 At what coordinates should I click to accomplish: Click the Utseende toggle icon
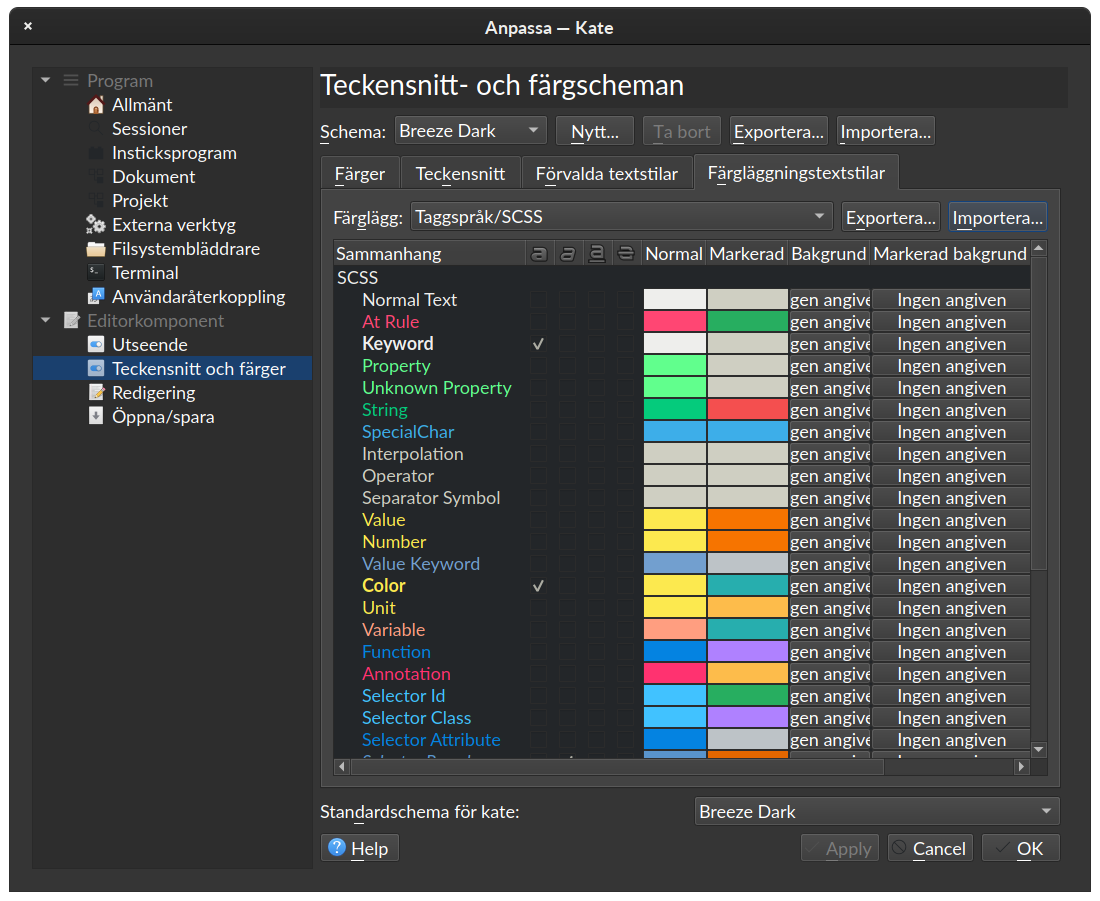pos(95,345)
